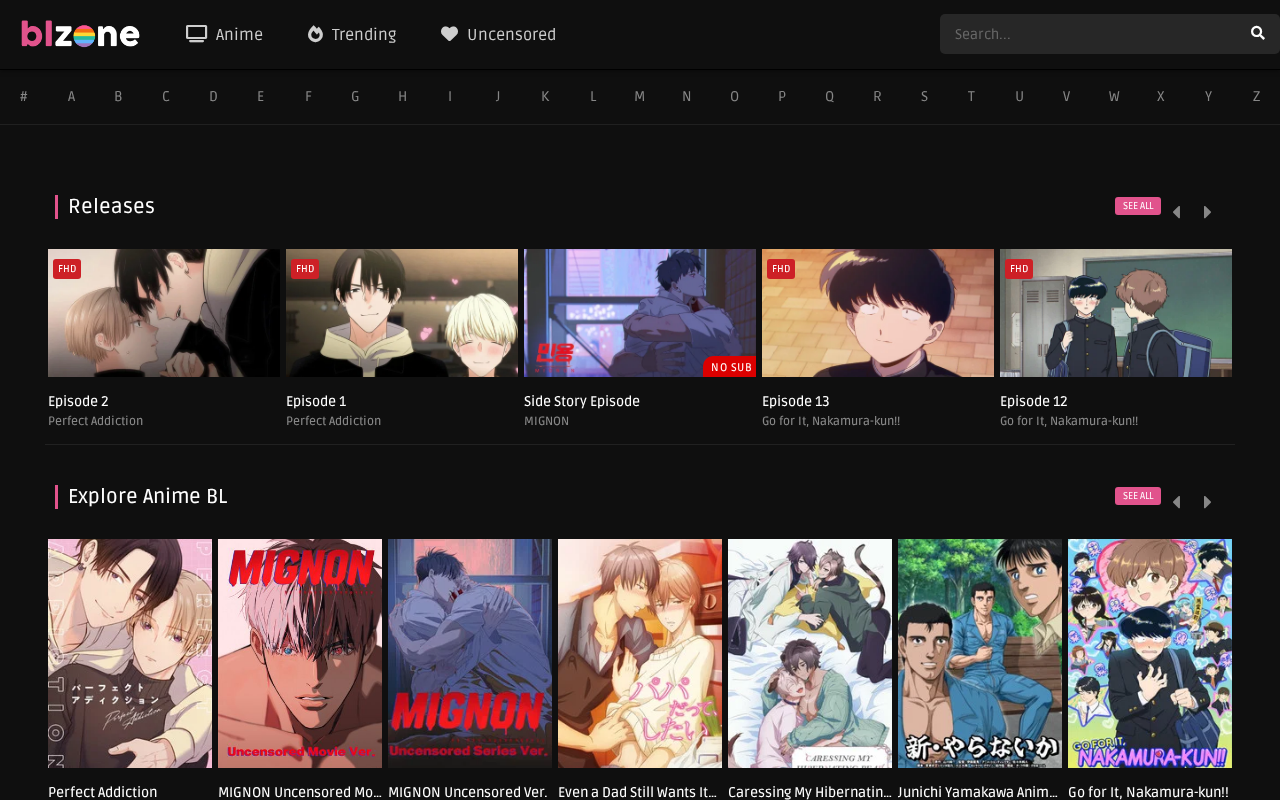This screenshot has width=1280, height=800.
Task: Filter titles by letter M
Action: (x=639, y=97)
